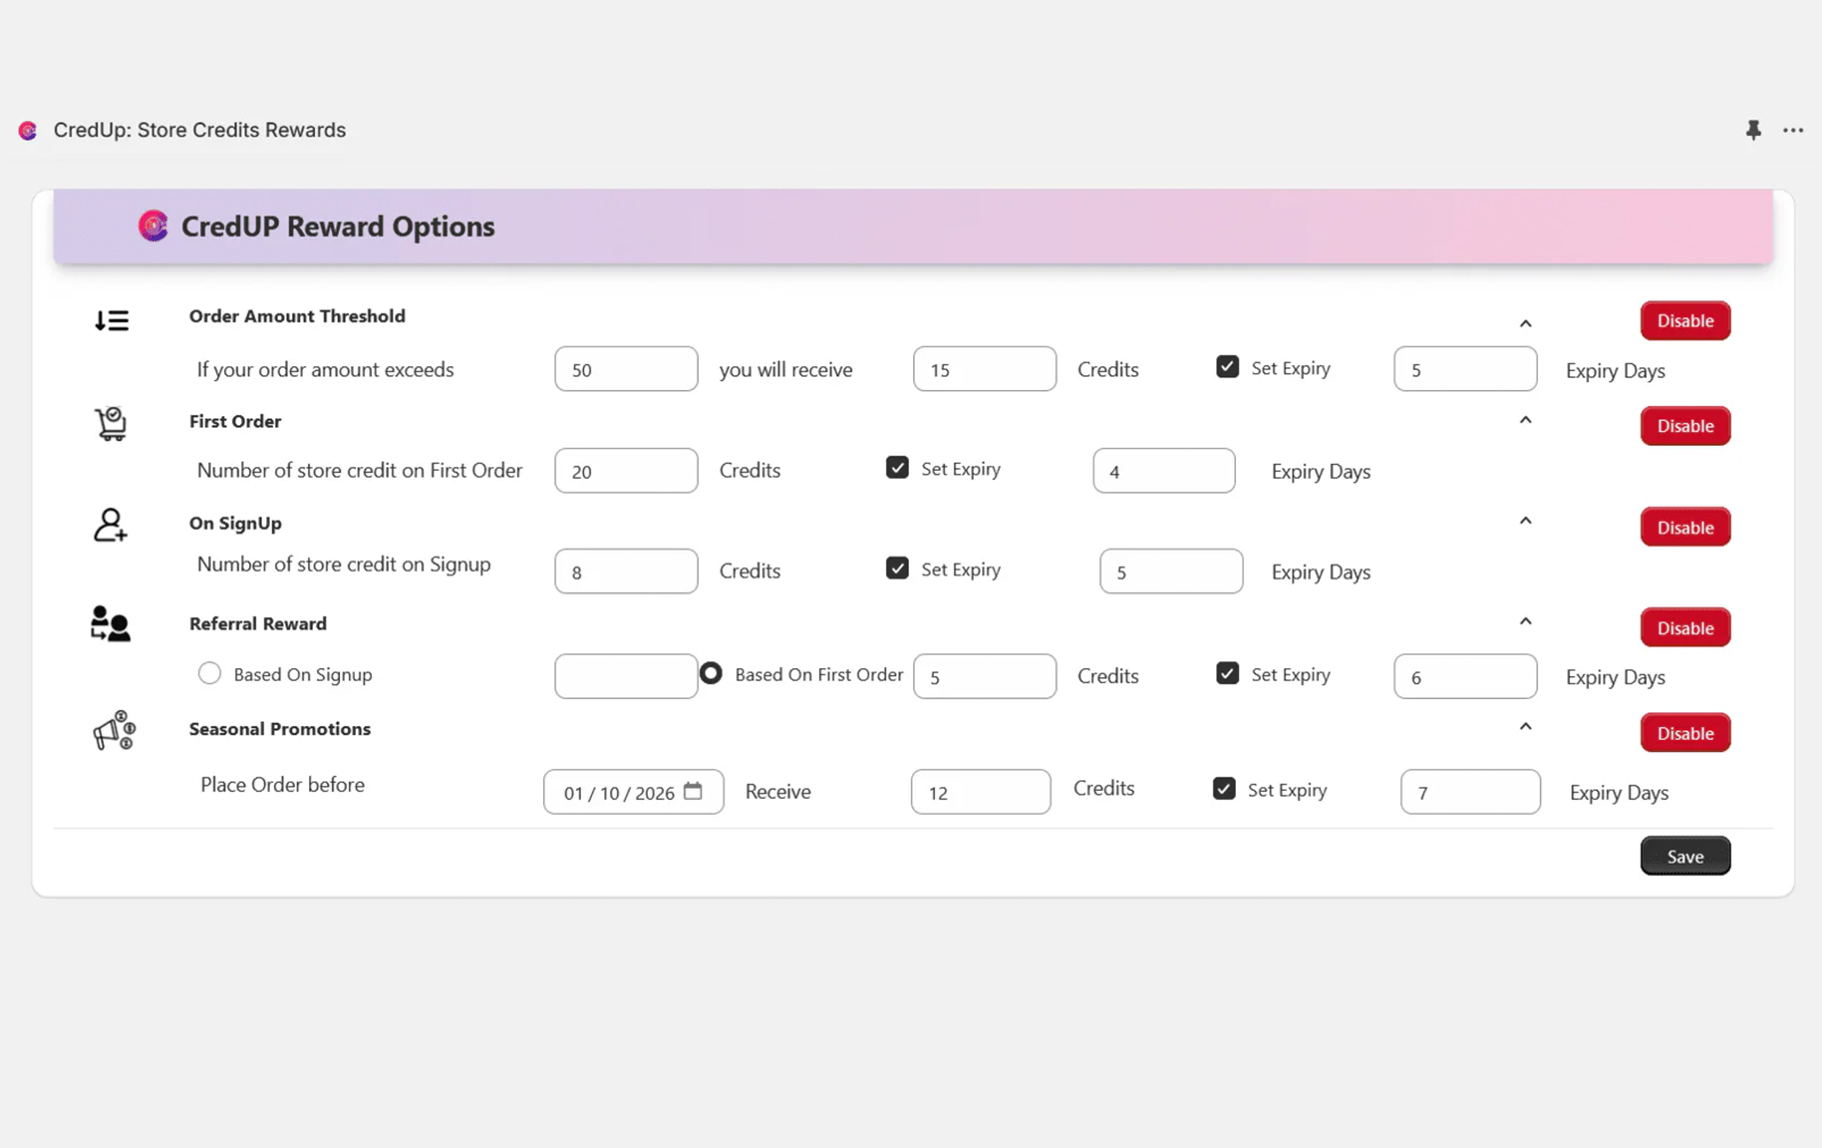Click the Order Amount Threshold sort icon
This screenshot has height=1148, width=1822.
pyautogui.click(x=112, y=320)
